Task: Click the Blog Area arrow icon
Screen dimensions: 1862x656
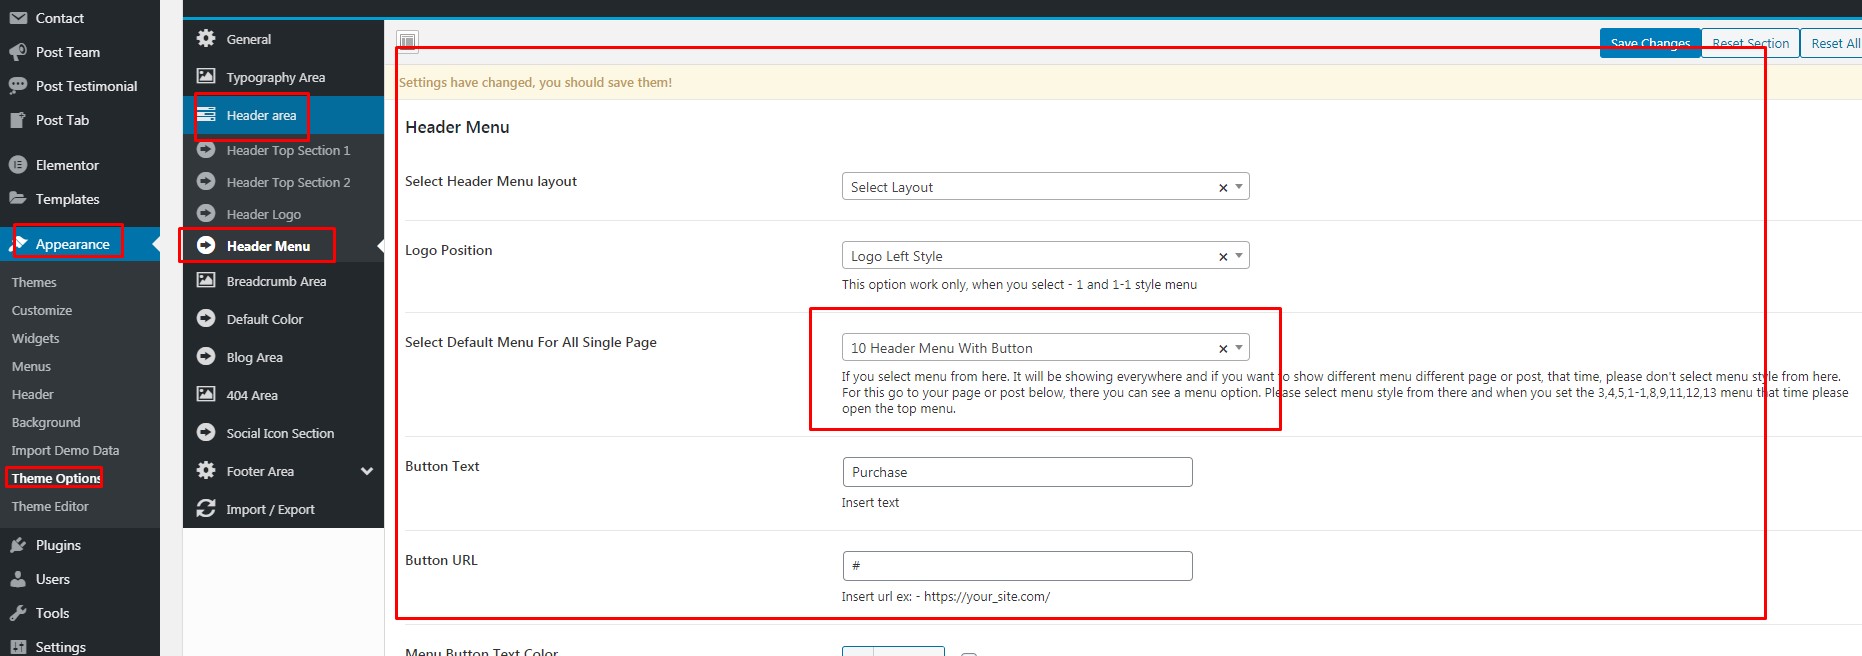Action: (x=206, y=356)
